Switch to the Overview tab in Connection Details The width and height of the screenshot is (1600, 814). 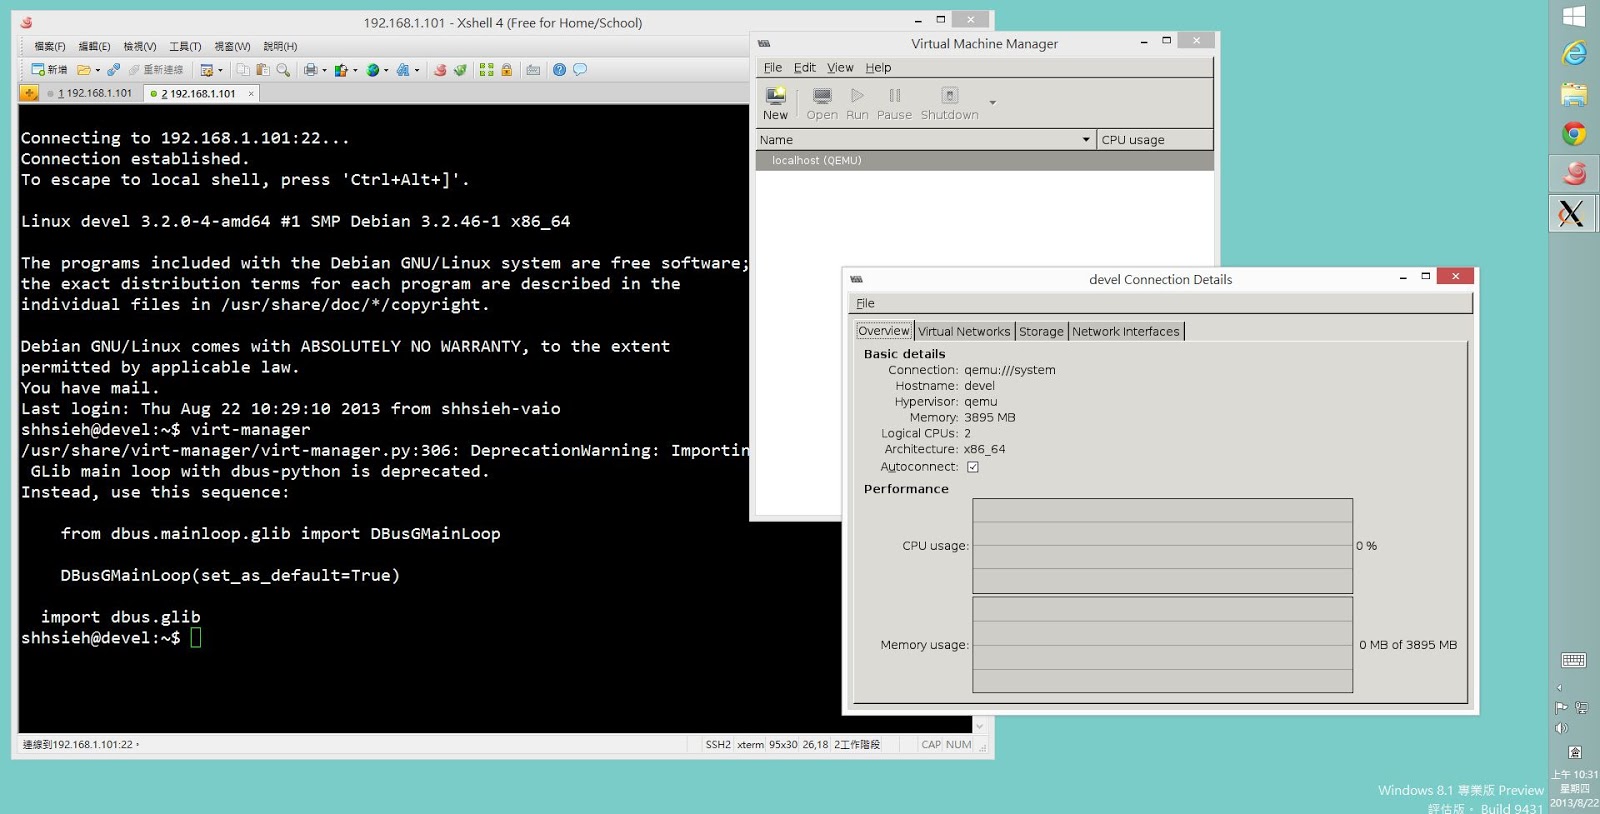click(884, 331)
